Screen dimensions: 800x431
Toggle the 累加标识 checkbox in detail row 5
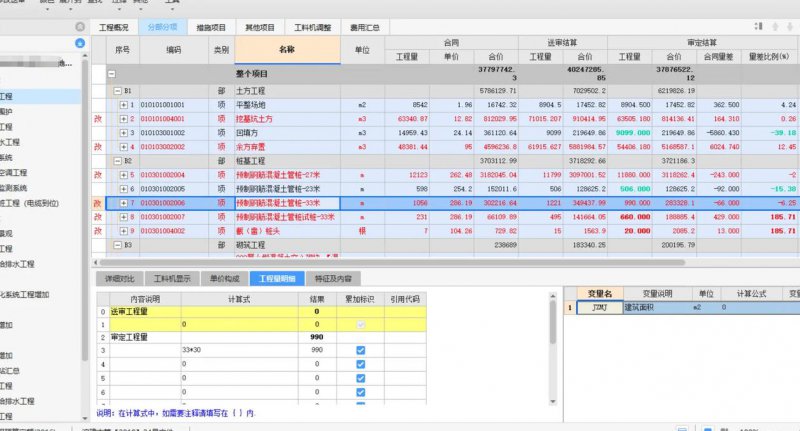coord(361,378)
